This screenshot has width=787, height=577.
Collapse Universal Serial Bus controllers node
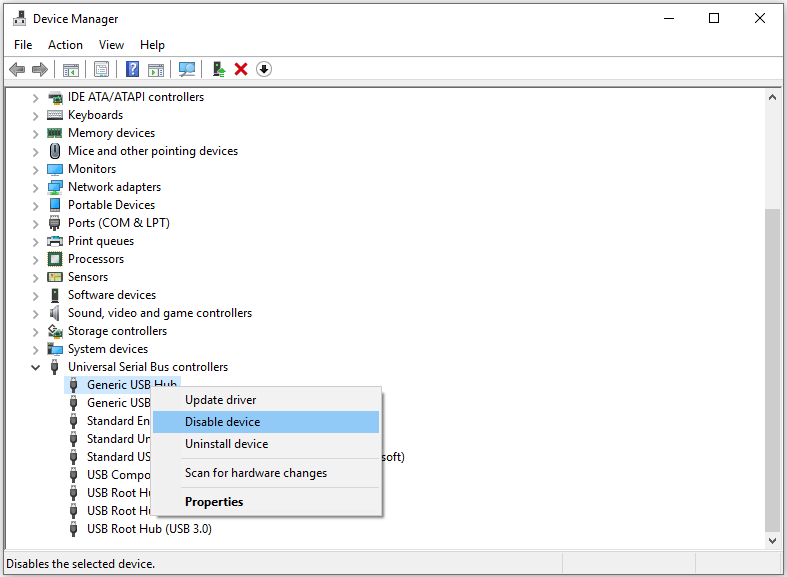[35, 367]
